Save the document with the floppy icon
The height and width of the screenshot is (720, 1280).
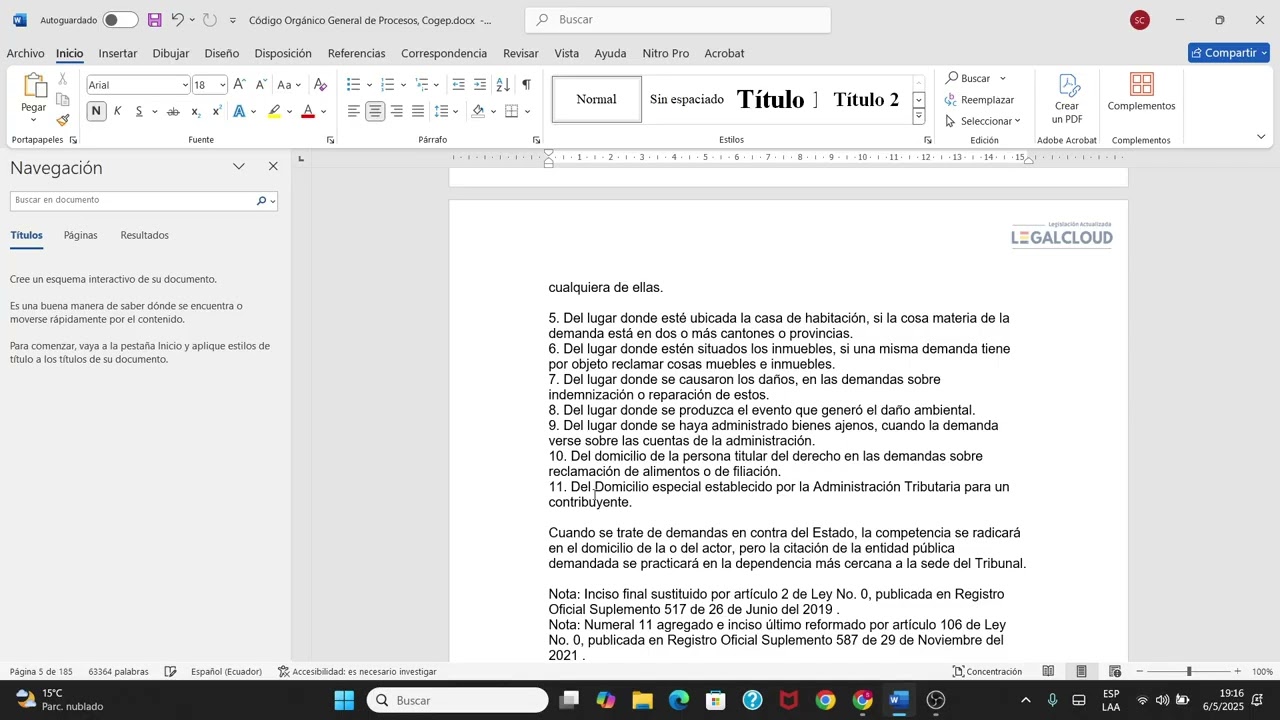pyautogui.click(x=155, y=20)
